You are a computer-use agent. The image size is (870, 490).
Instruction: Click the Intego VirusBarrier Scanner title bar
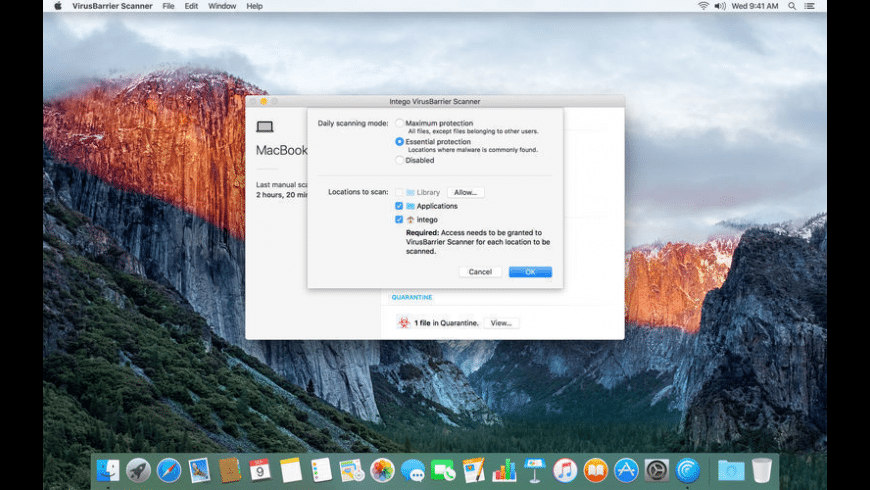point(435,101)
